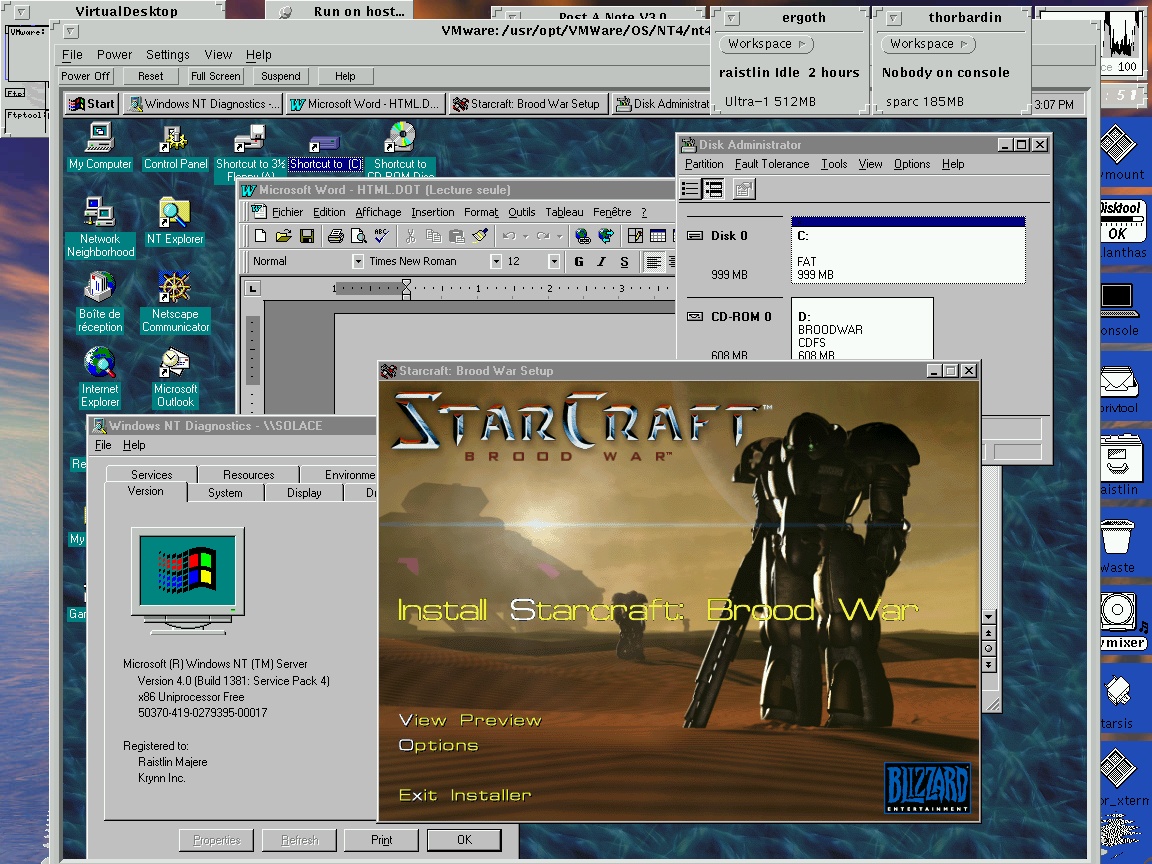Switch Disk Administrator to Volumes view icon
Viewport: 1152px width, 864px height.
[691, 190]
